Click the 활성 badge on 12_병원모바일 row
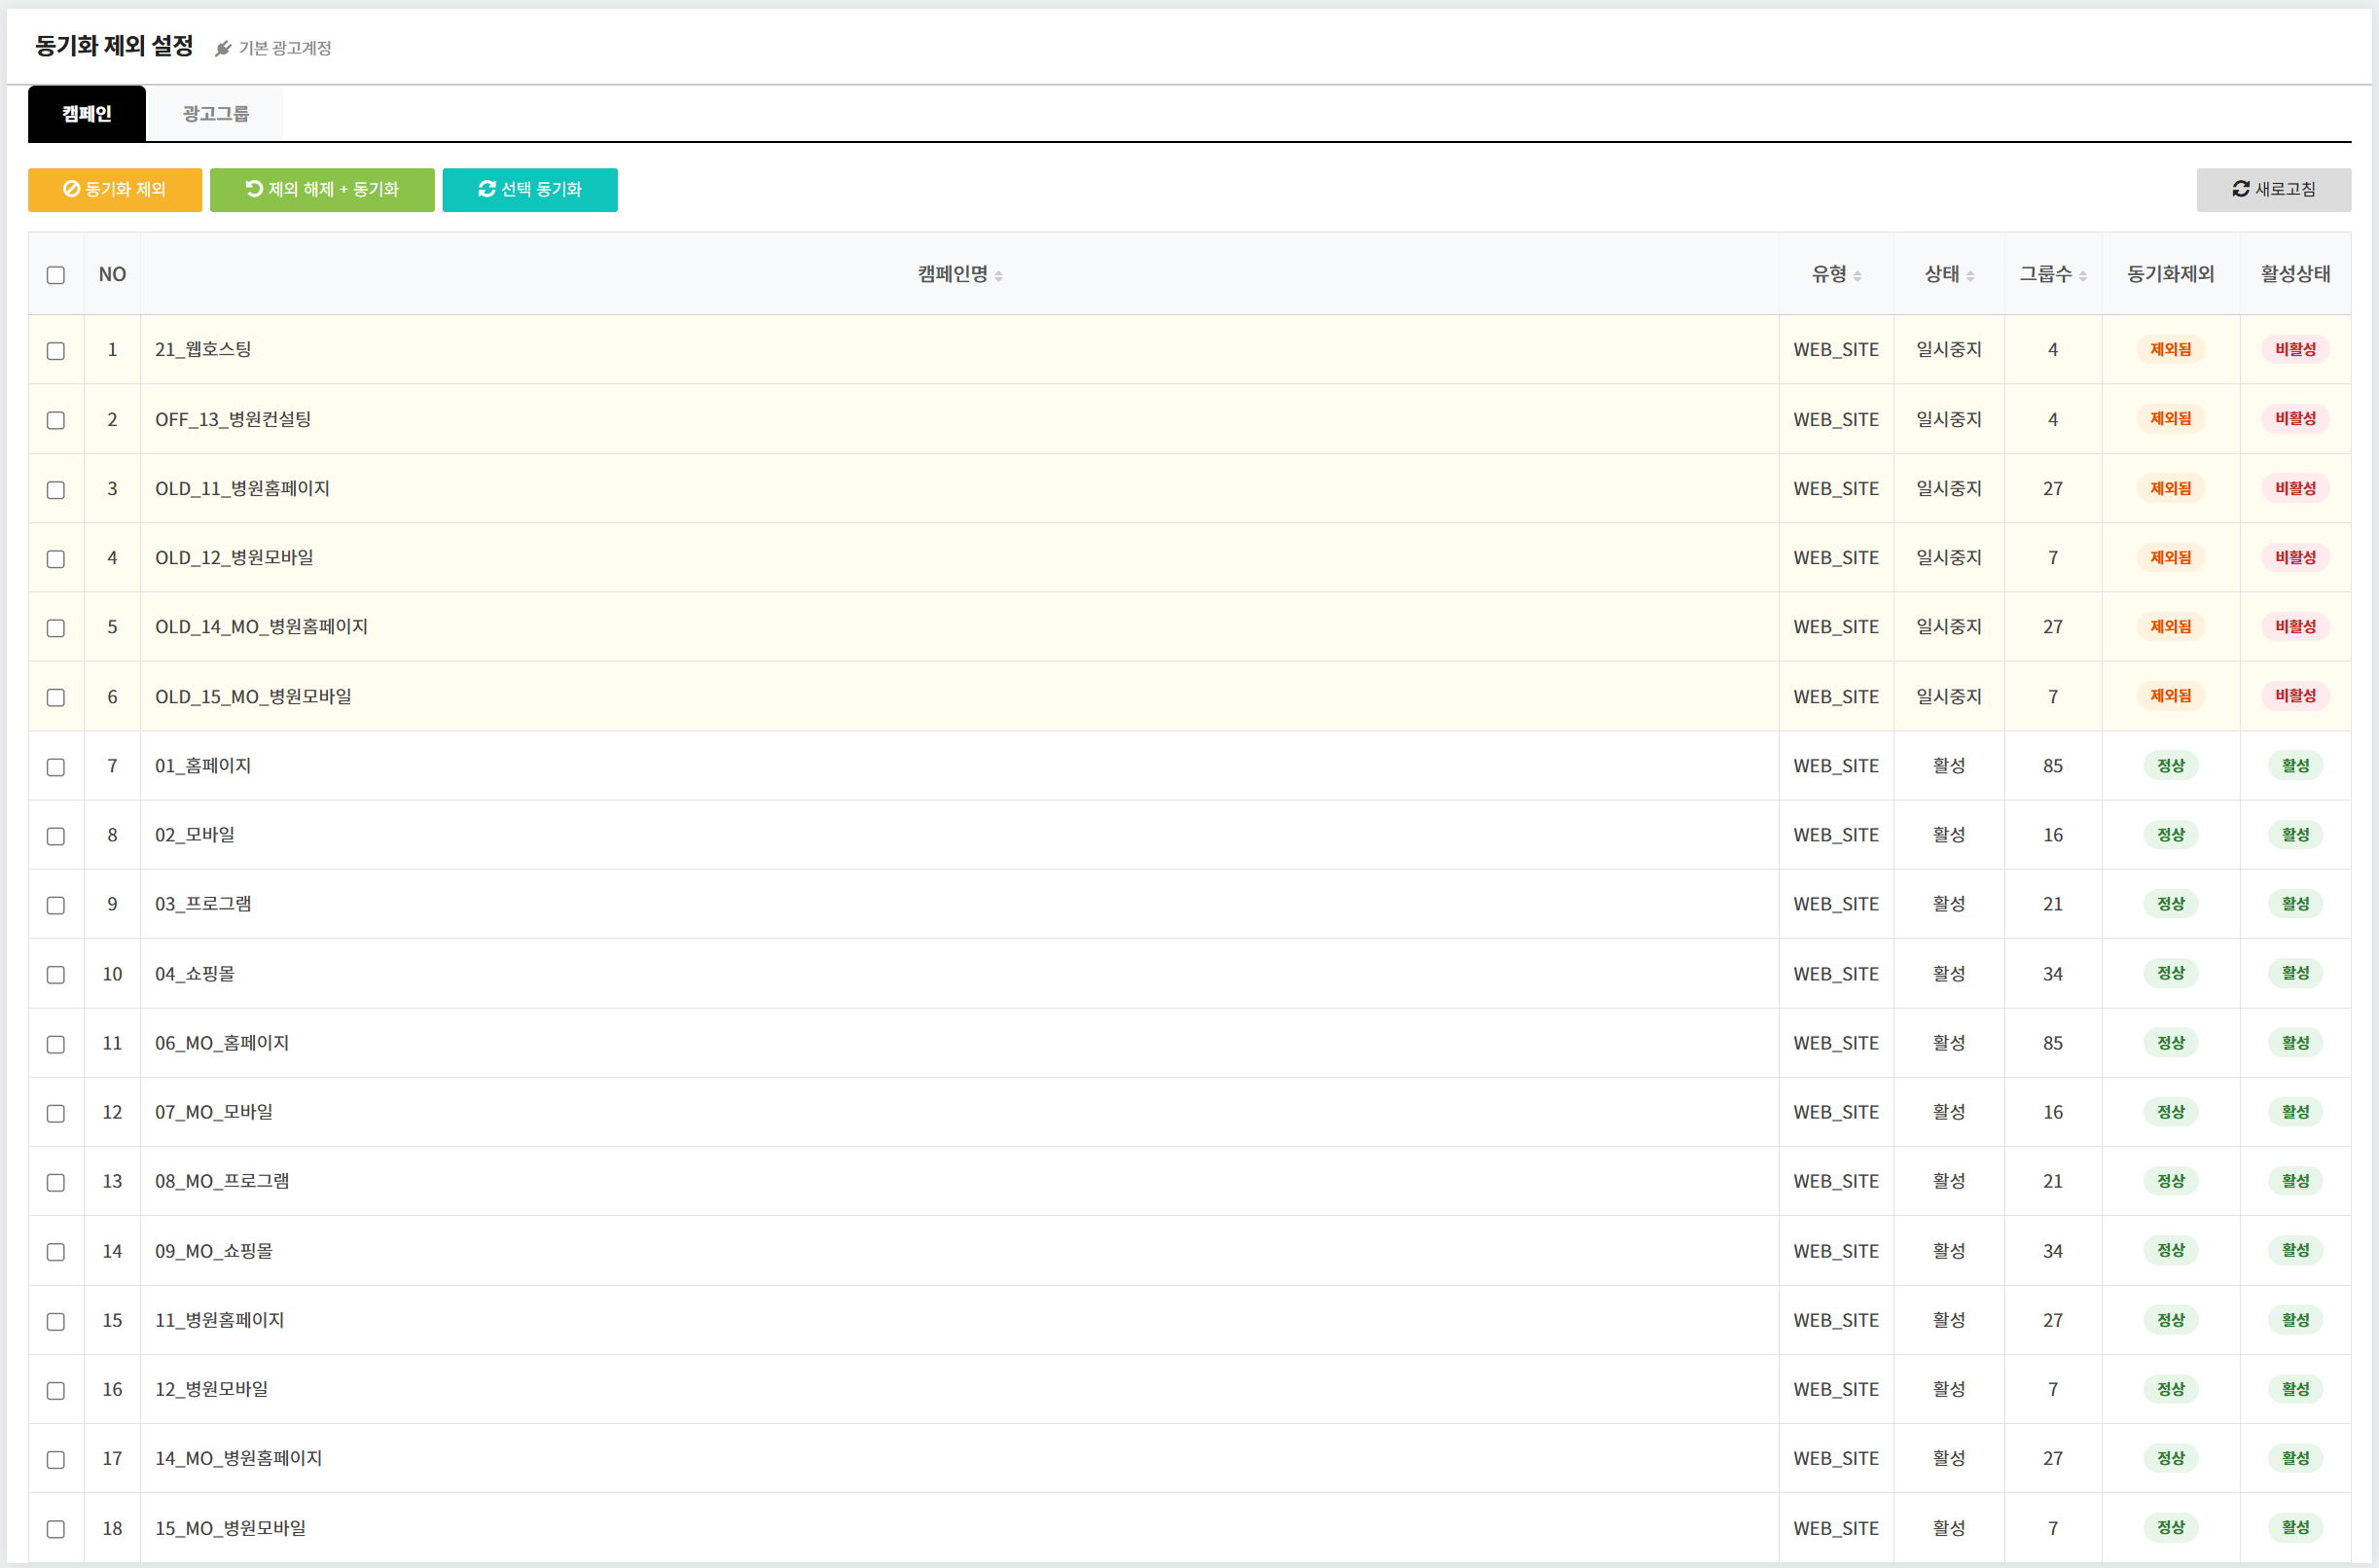2379x1568 pixels. pyautogui.click(x=2295, y=1390)
